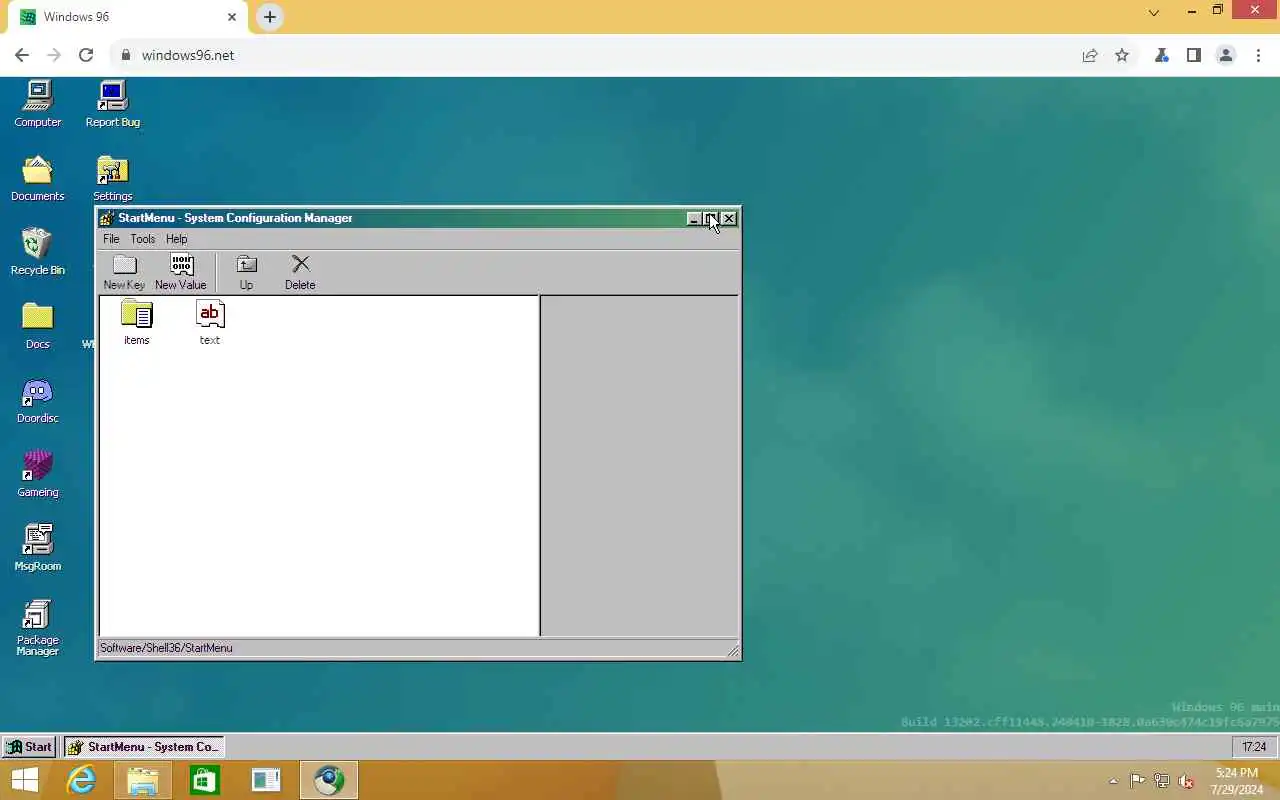The width and height of the screenshot is (1280, 800).
Task: Open File Explorer from taskbar
Action: pos(143,780)
